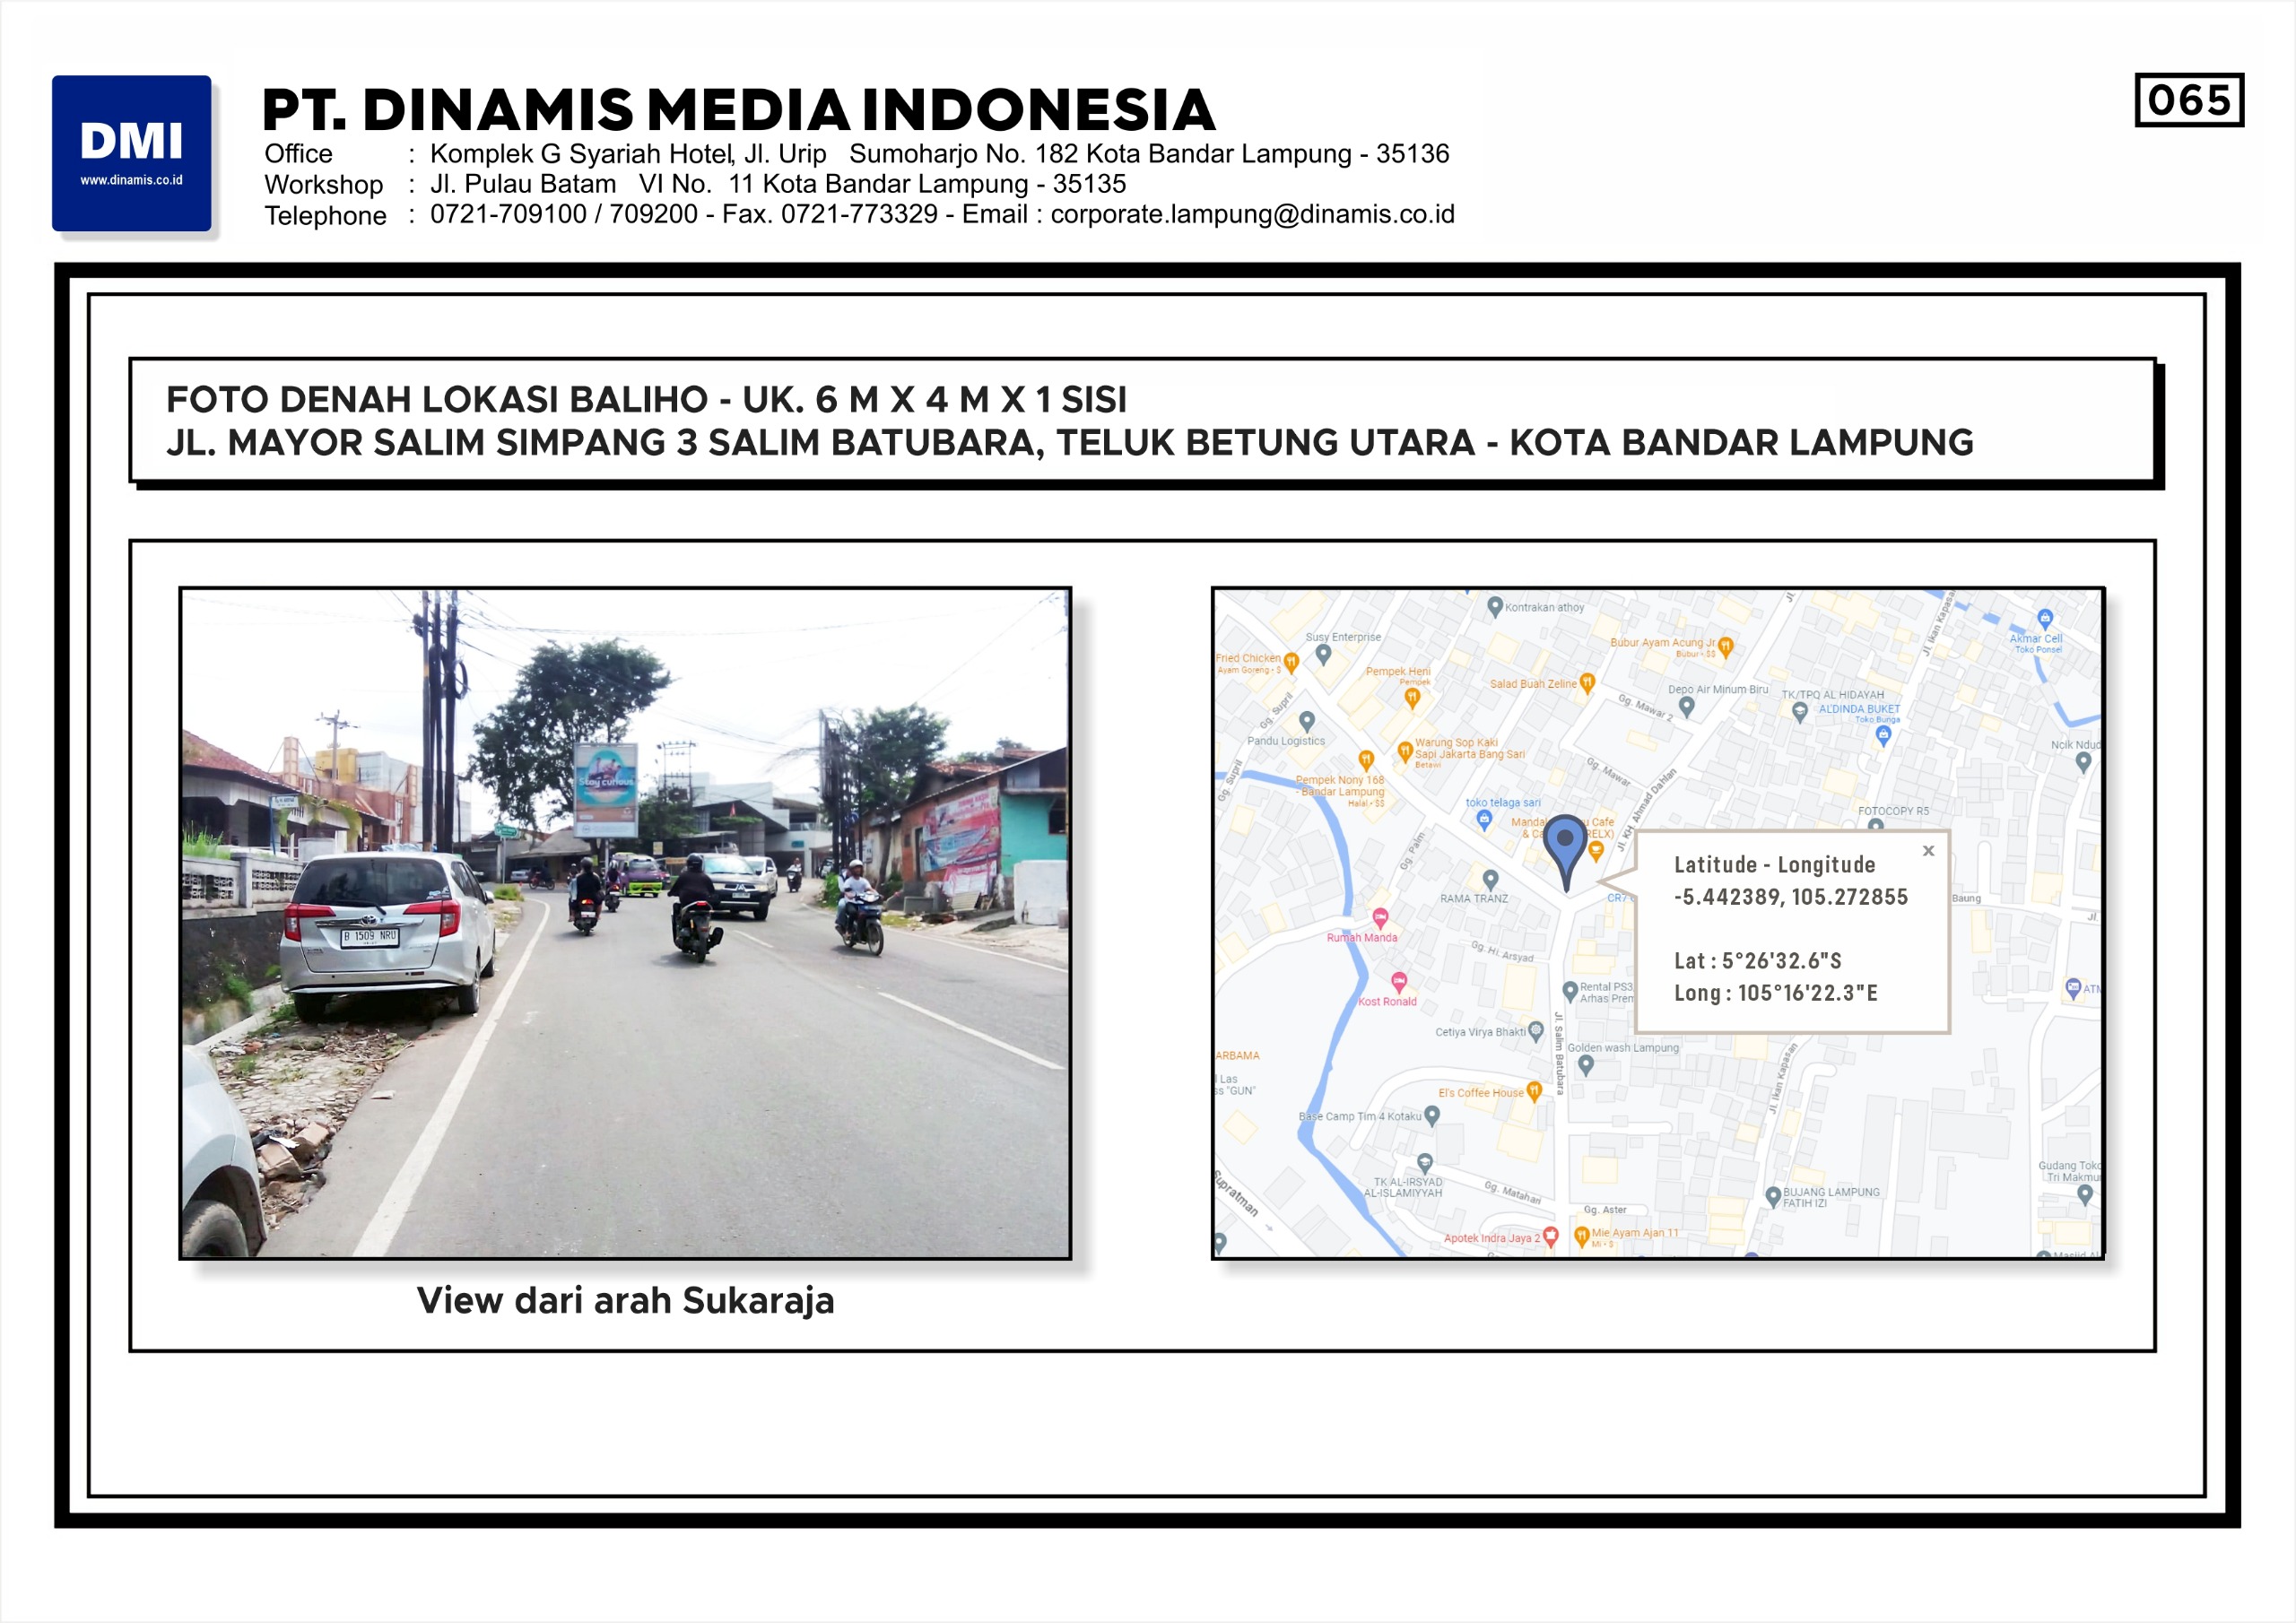2296x1623 pixels.
Task: Click the Pandu Logistics map pin
Action: pyautogui.click(x=1306, y=721)
